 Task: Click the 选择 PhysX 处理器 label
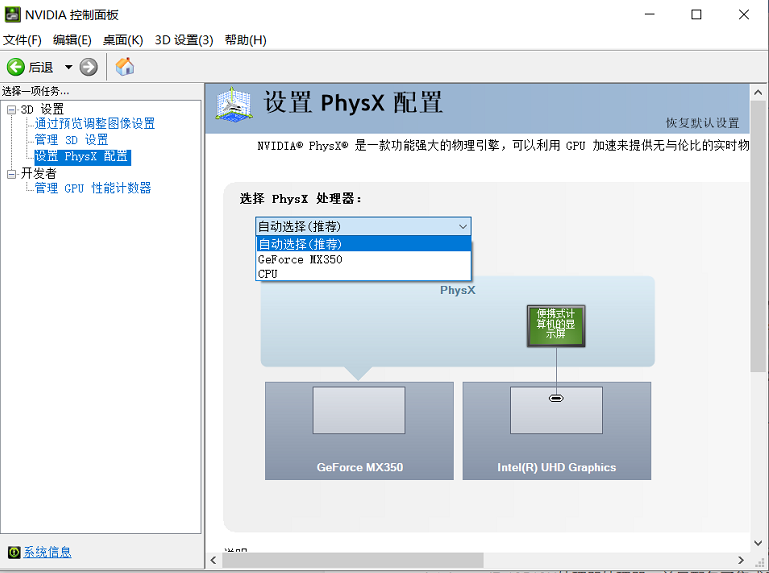(x=301, y=199)
